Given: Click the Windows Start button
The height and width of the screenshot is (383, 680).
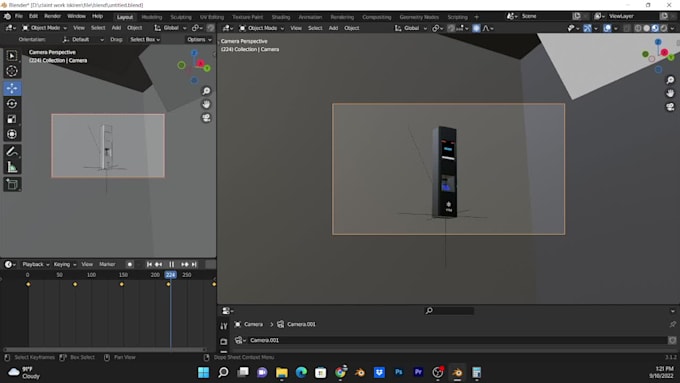Looking at the screenshot, I should tap(203, 372).
